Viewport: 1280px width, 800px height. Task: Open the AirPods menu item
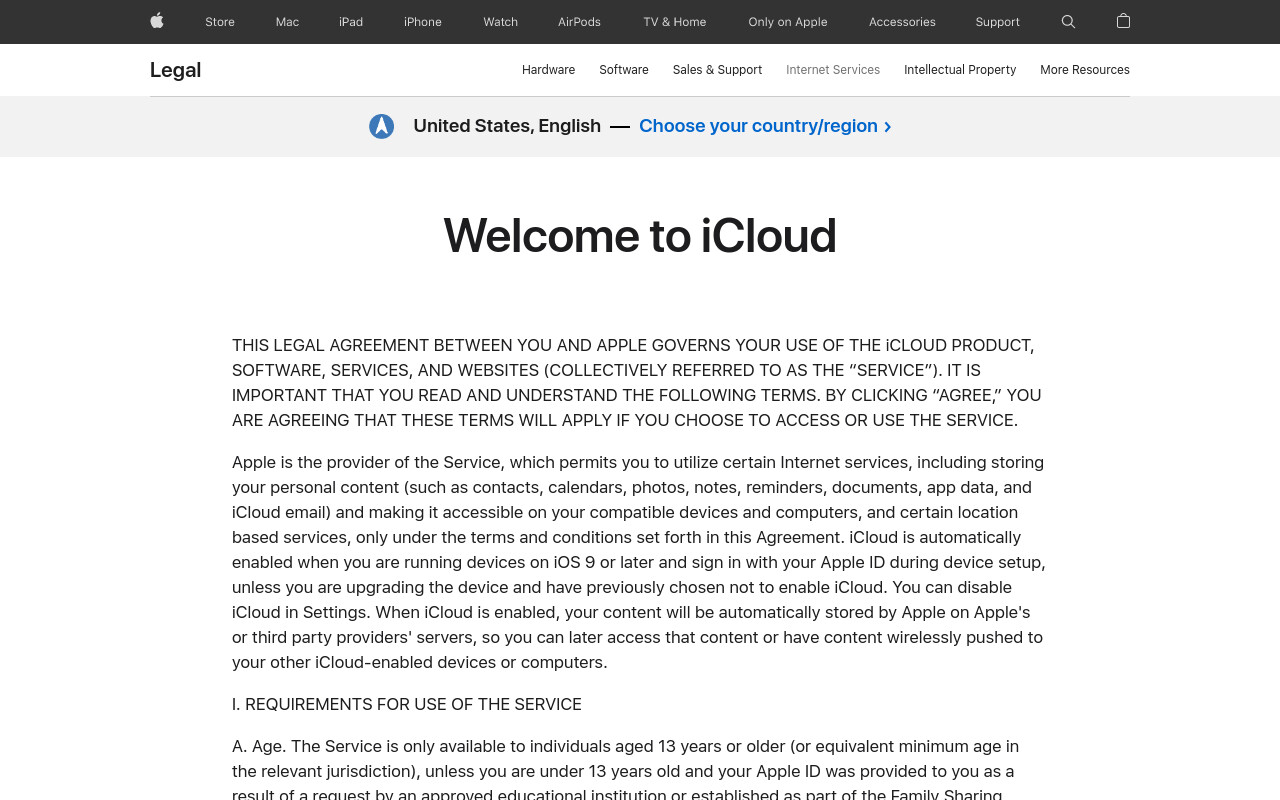tap(579, 22)
